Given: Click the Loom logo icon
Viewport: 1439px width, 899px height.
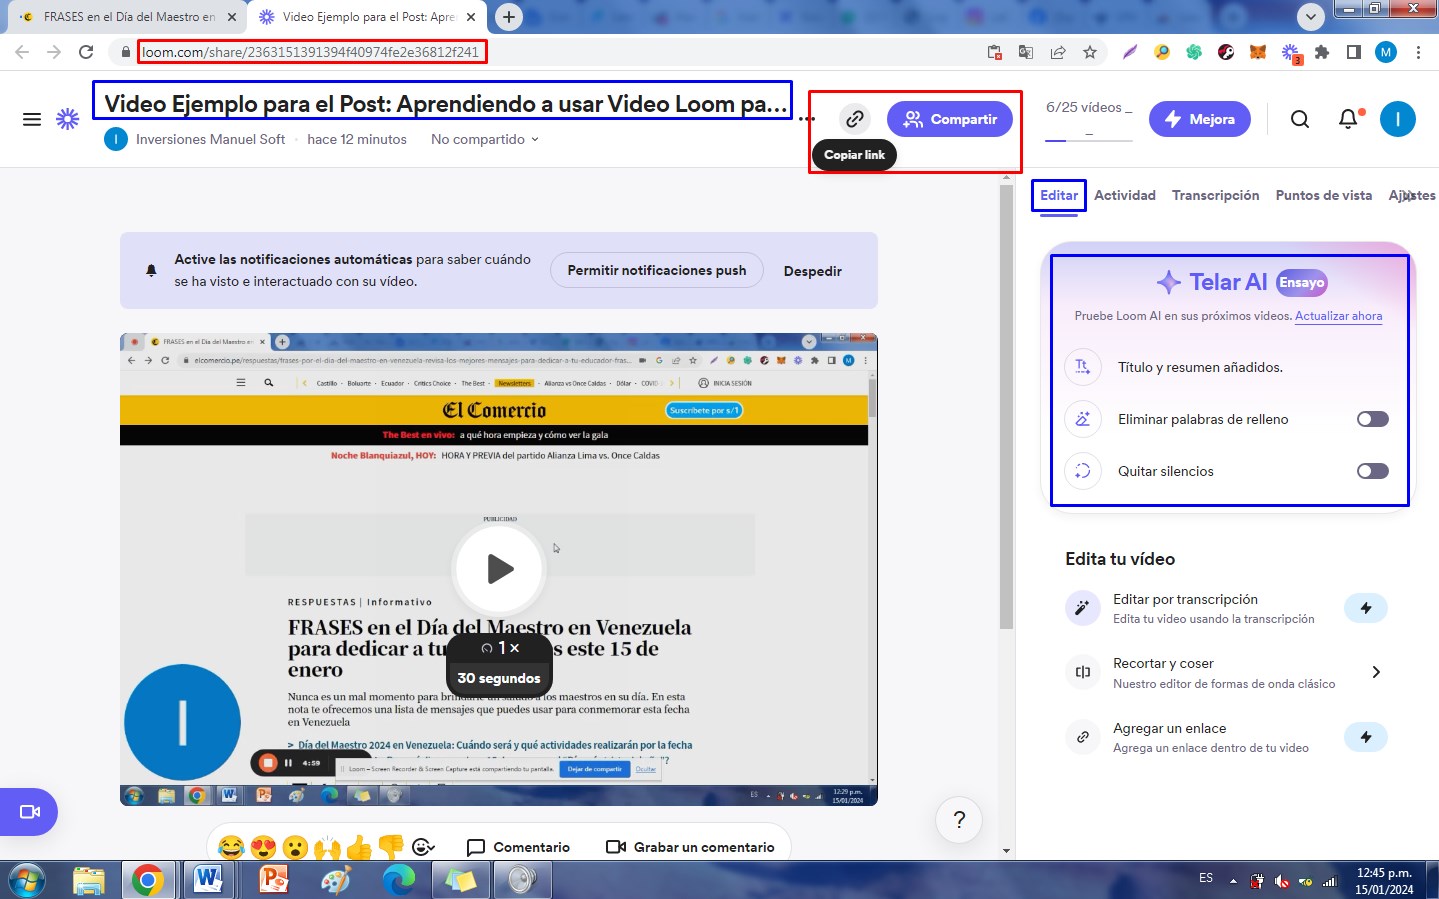Looking at the screenshot, I should point(67,119).
